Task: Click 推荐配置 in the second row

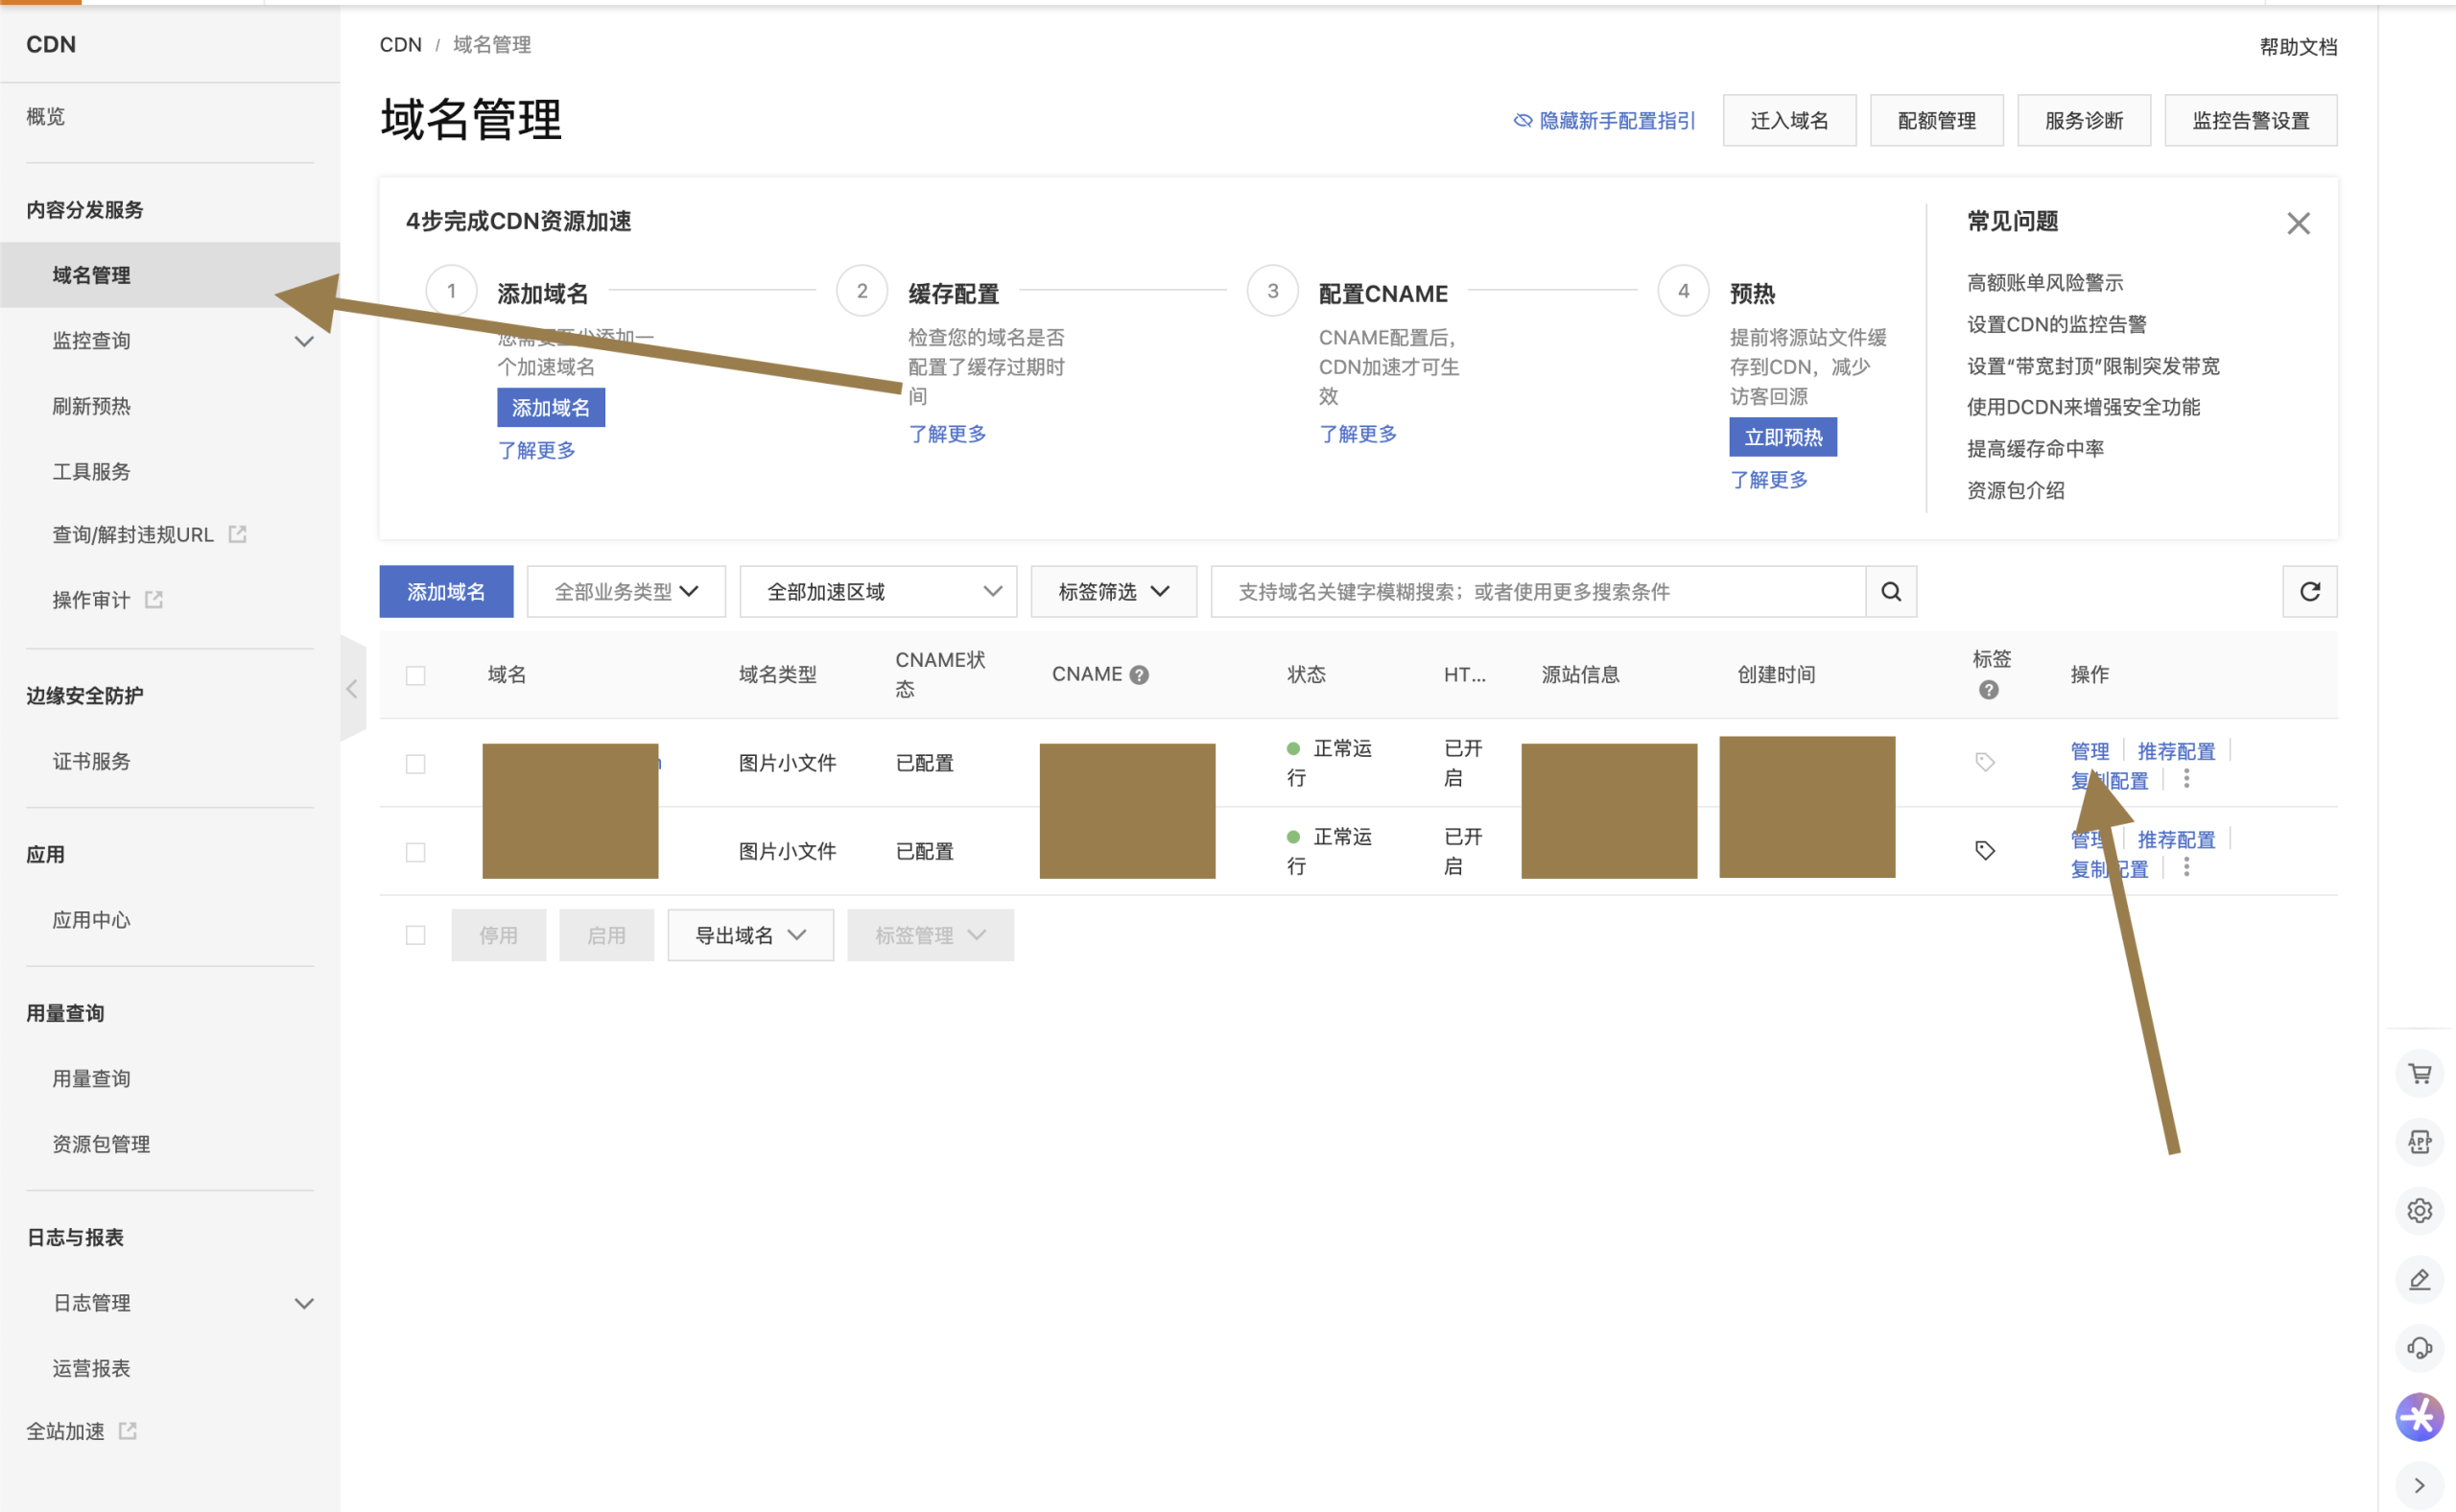Action: click(x=2176, y=840)
